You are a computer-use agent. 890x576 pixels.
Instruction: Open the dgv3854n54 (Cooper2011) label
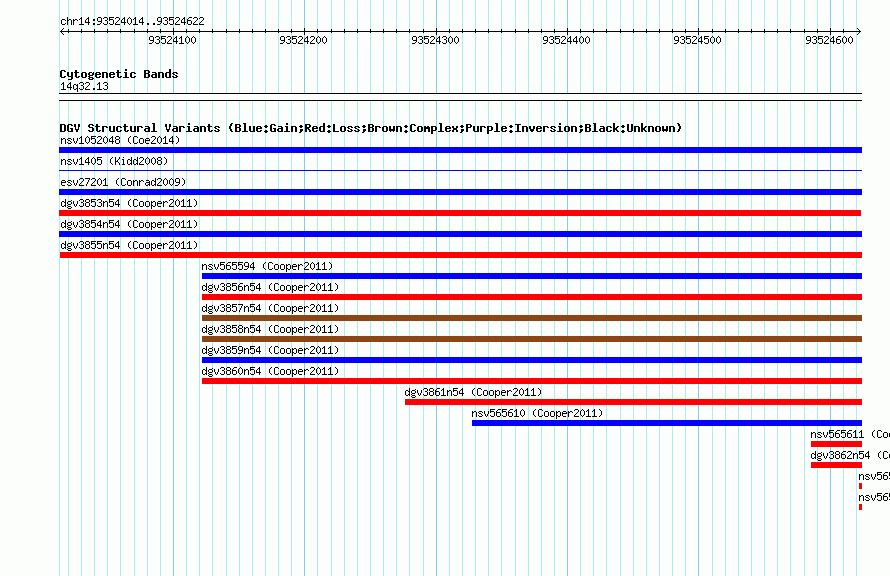coord(129,224)
